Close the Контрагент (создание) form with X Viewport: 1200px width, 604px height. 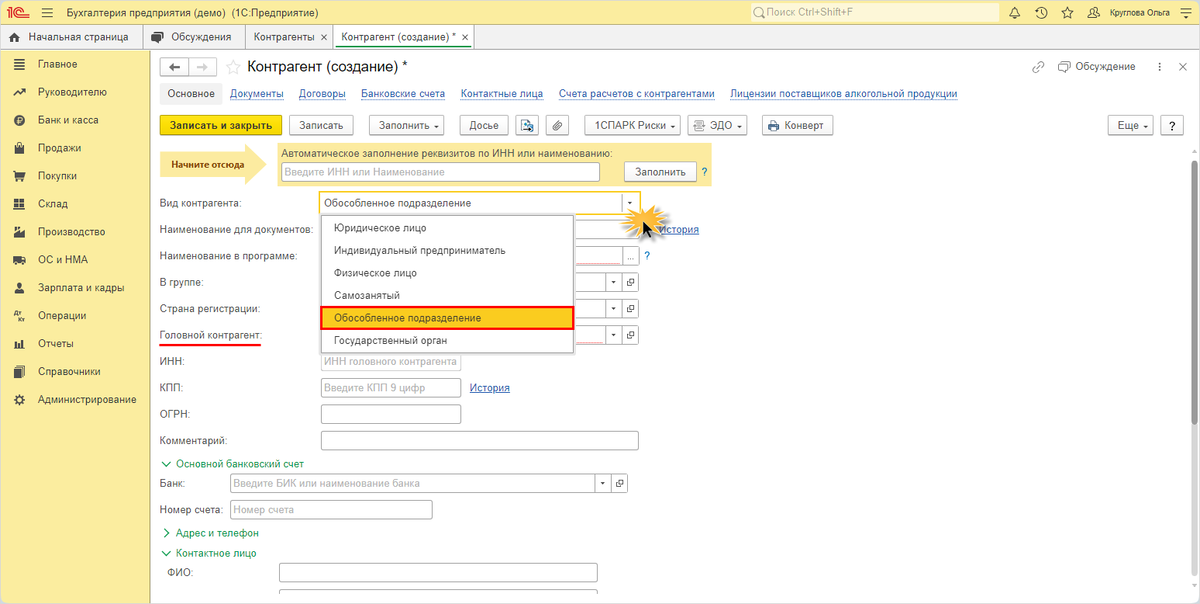coord(1181,66)
